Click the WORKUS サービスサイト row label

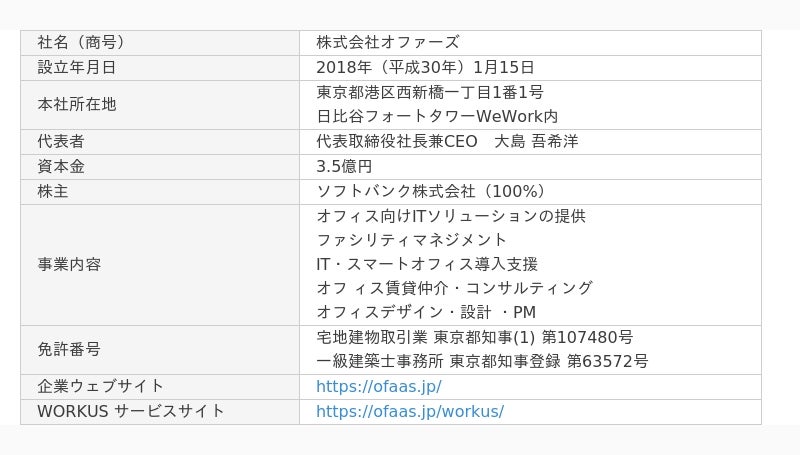(131, 412)
